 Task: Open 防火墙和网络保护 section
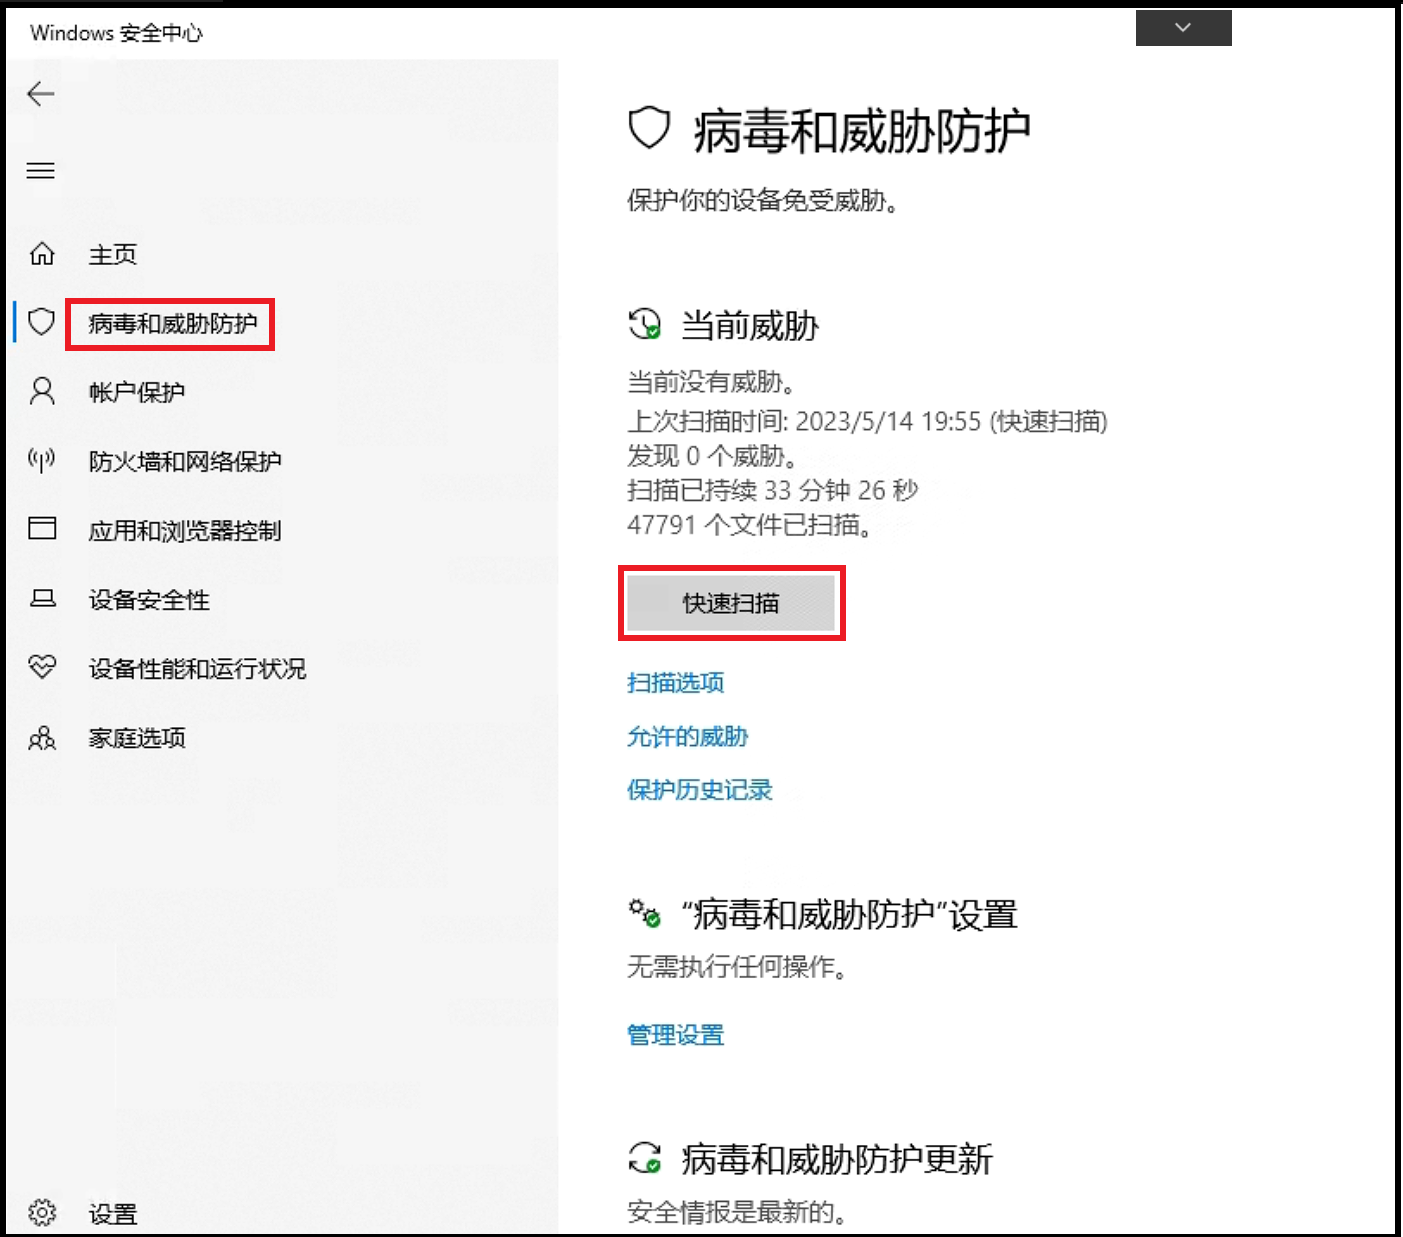(185, 461)
